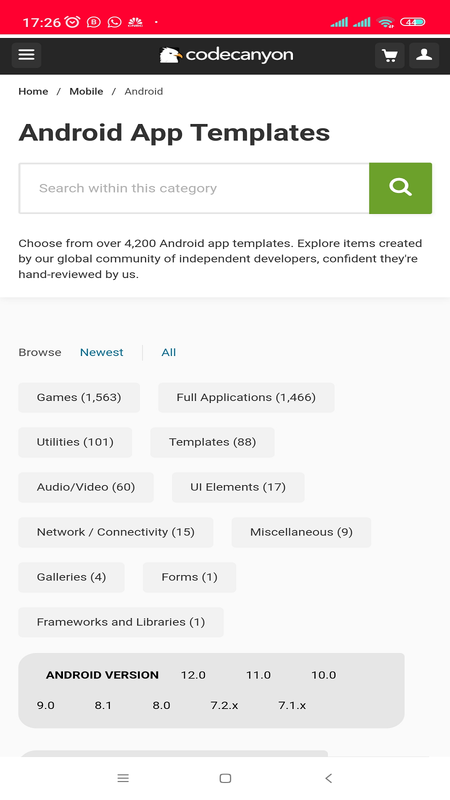
Task: Open Frameworks and Libraries (1) category
Action: 121,622
